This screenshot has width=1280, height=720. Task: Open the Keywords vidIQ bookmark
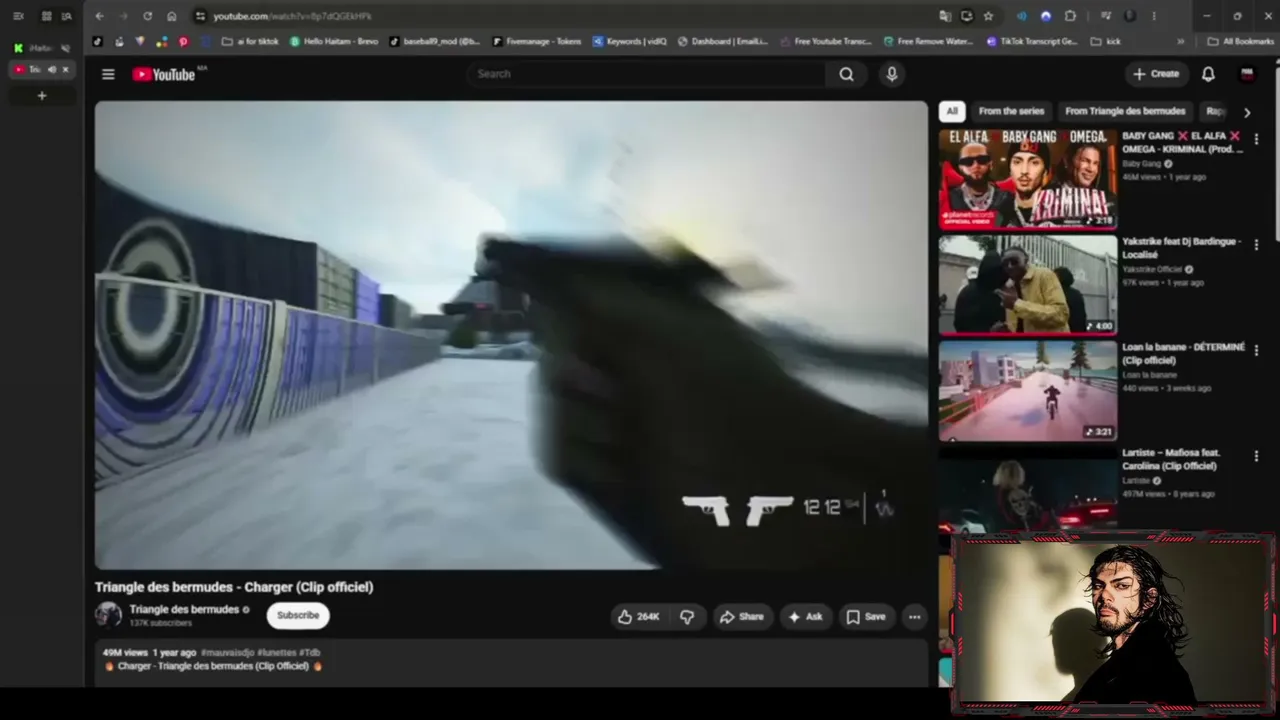coord(630,42)
